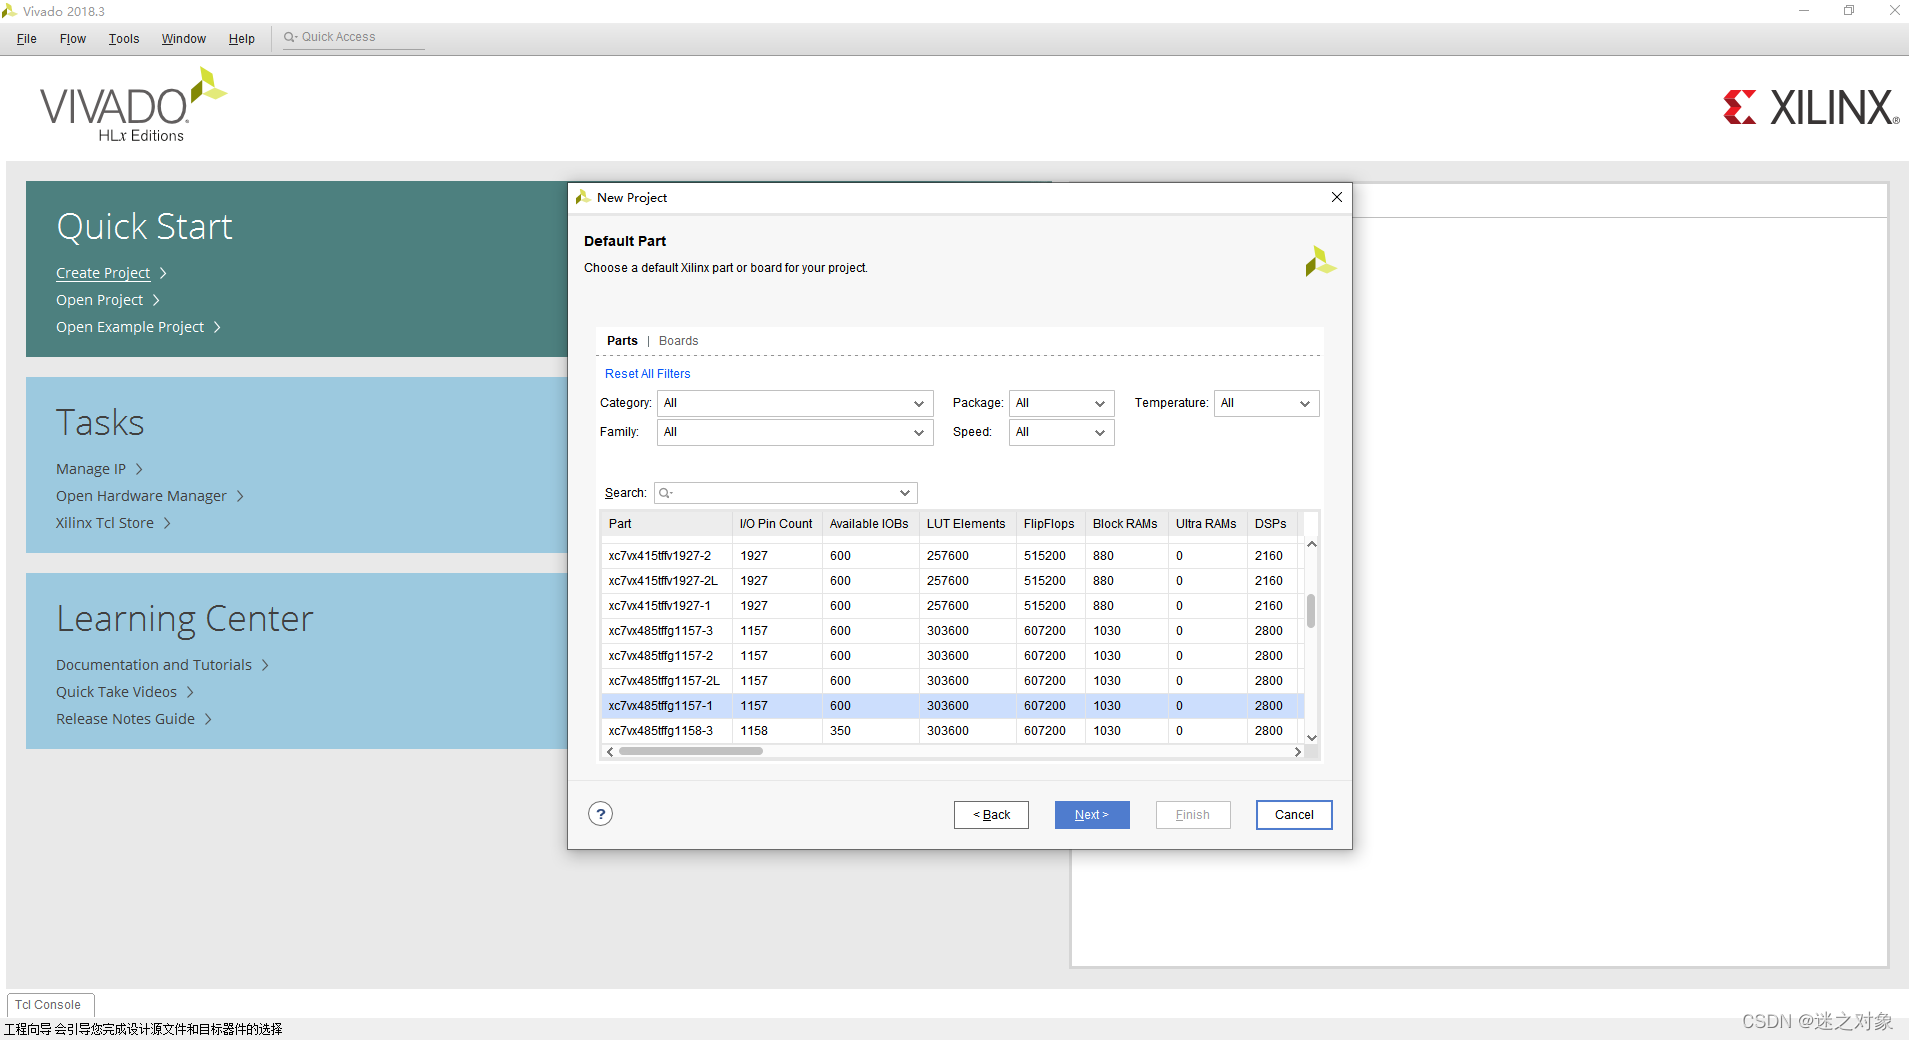Click the parts table horizontal scrollbar thumb
This screenshot has width=1909, height=1040.
coord(691,751)
